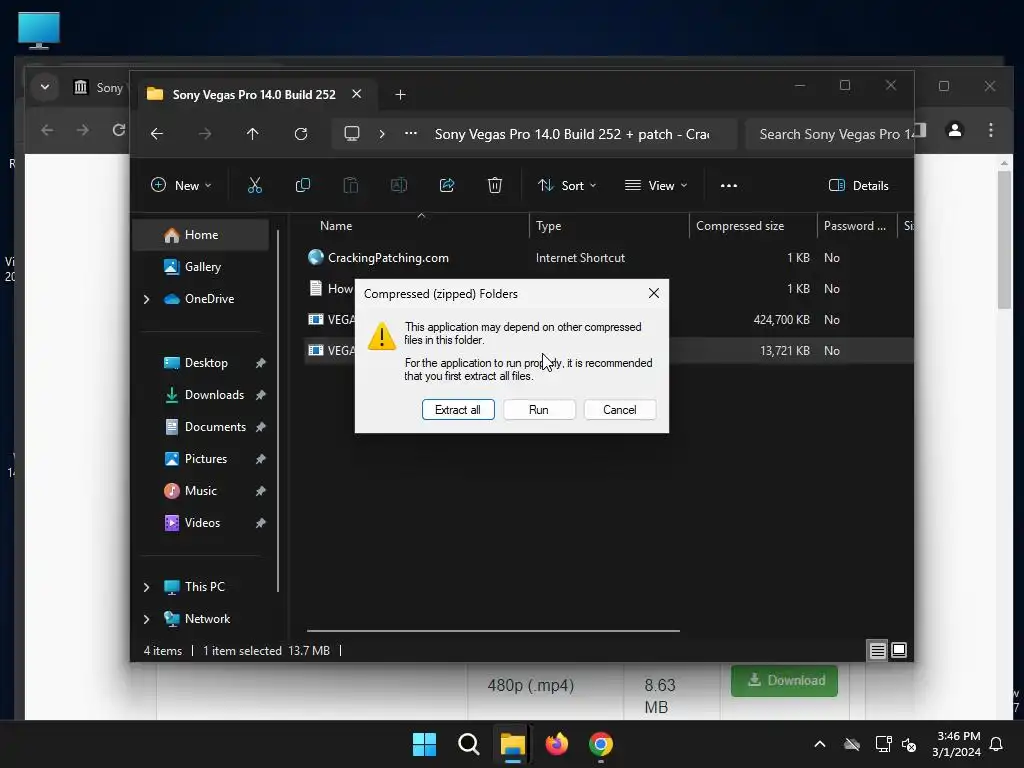
Task: Click the Explorer Up arrow button
Action: click(253, 134)
